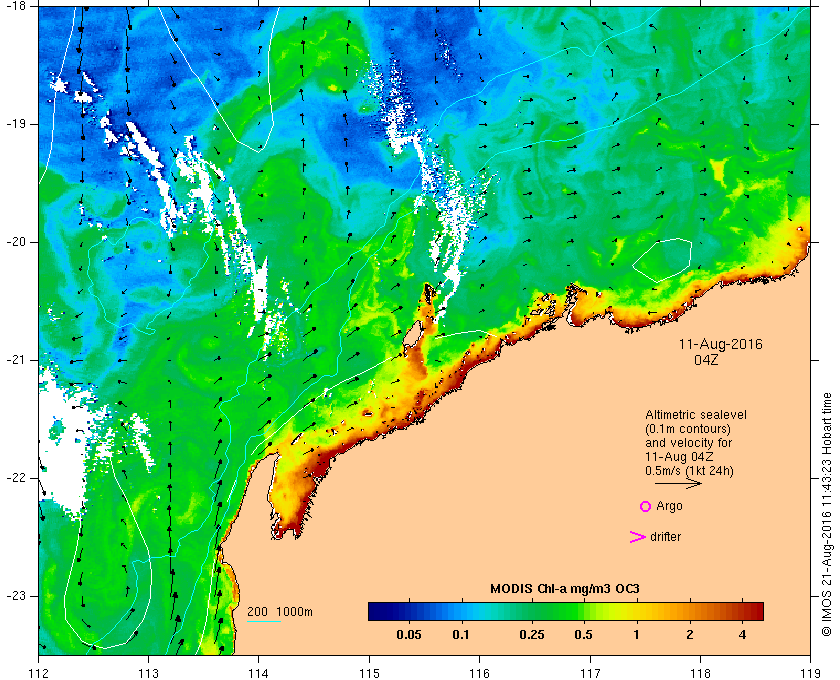Viewport: 840px width, 680px height.
Task: Click the cyan bathymetry contour legend line
Action: click(264, 622)
